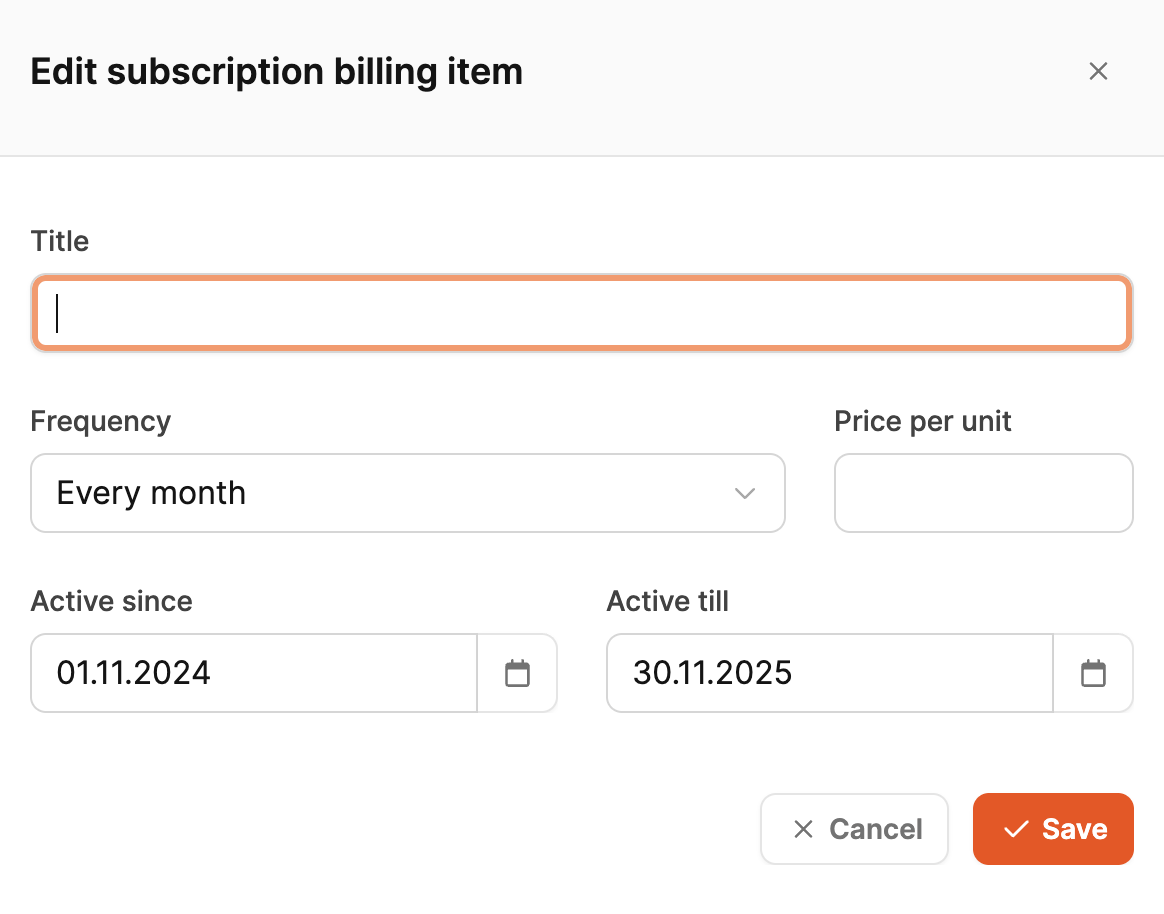1164x914 pixels.
Task: Save the subscription billing item
Action: (1053, 829)
